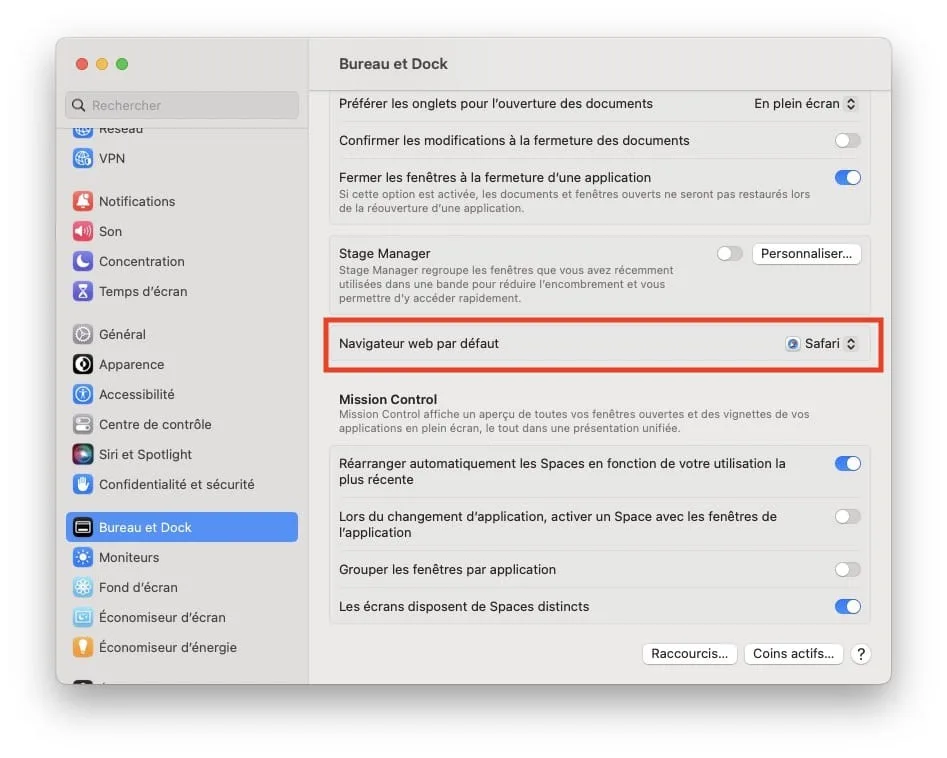
Task: Open Économiseur d'énergie settings
Action: [182, 647]
